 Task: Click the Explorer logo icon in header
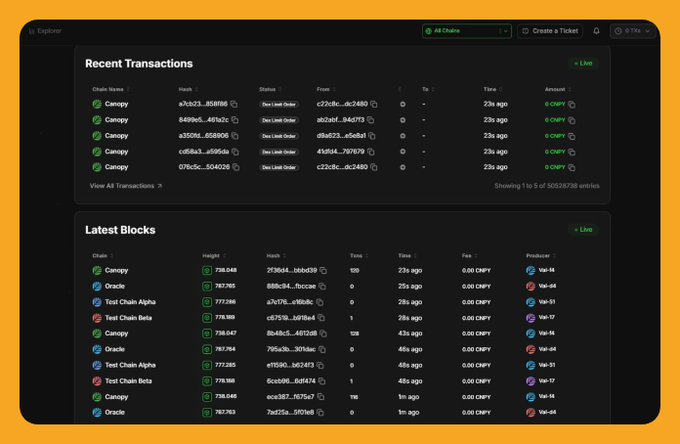click(x=32, y=31)
